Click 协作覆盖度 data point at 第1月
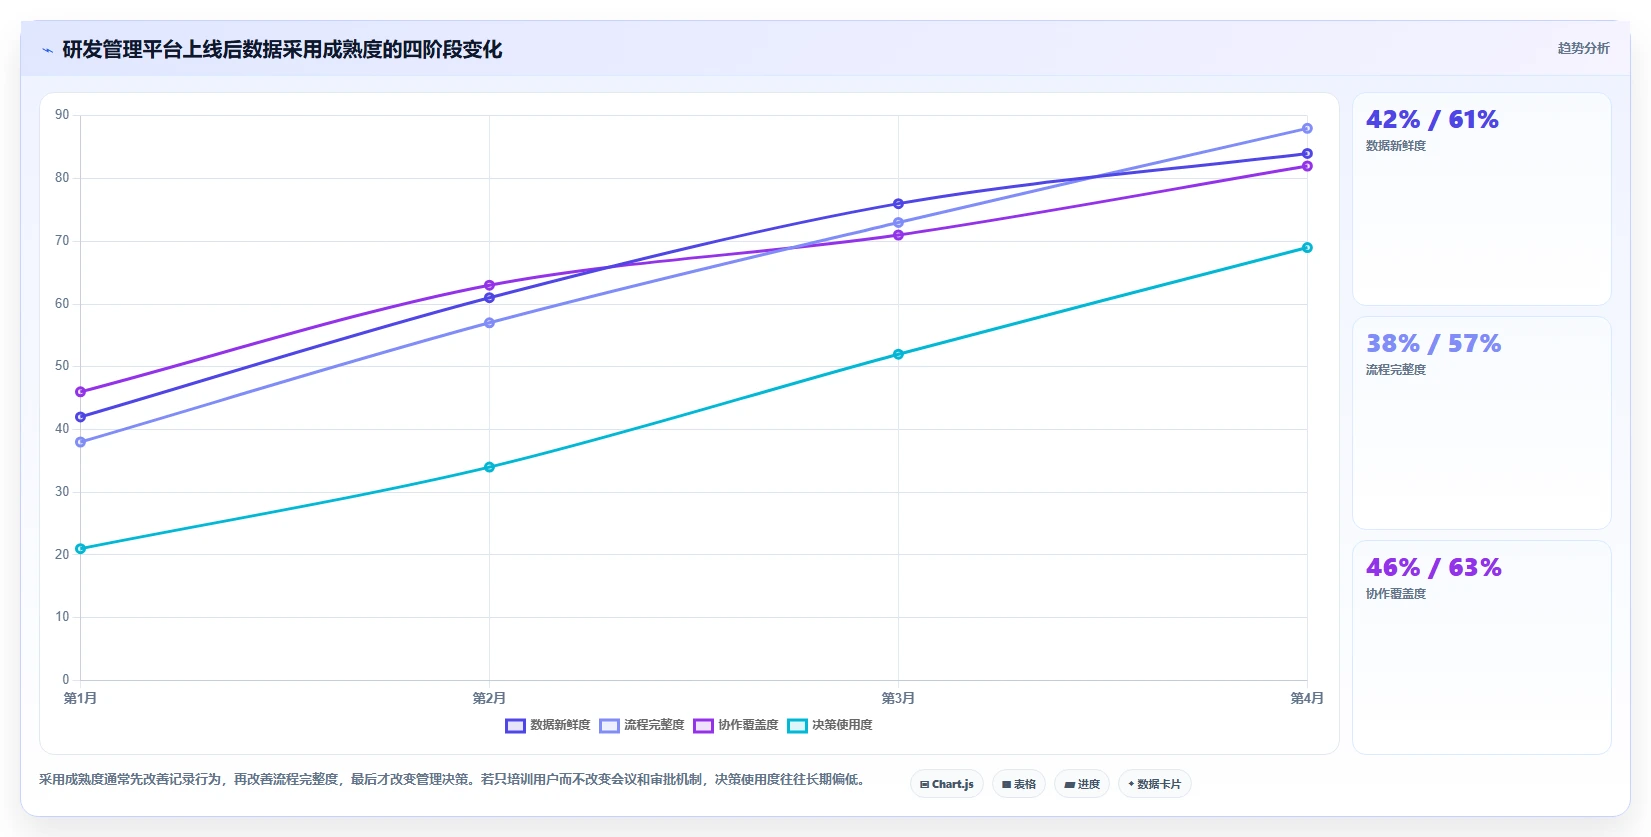 click(x=81, y=392)
